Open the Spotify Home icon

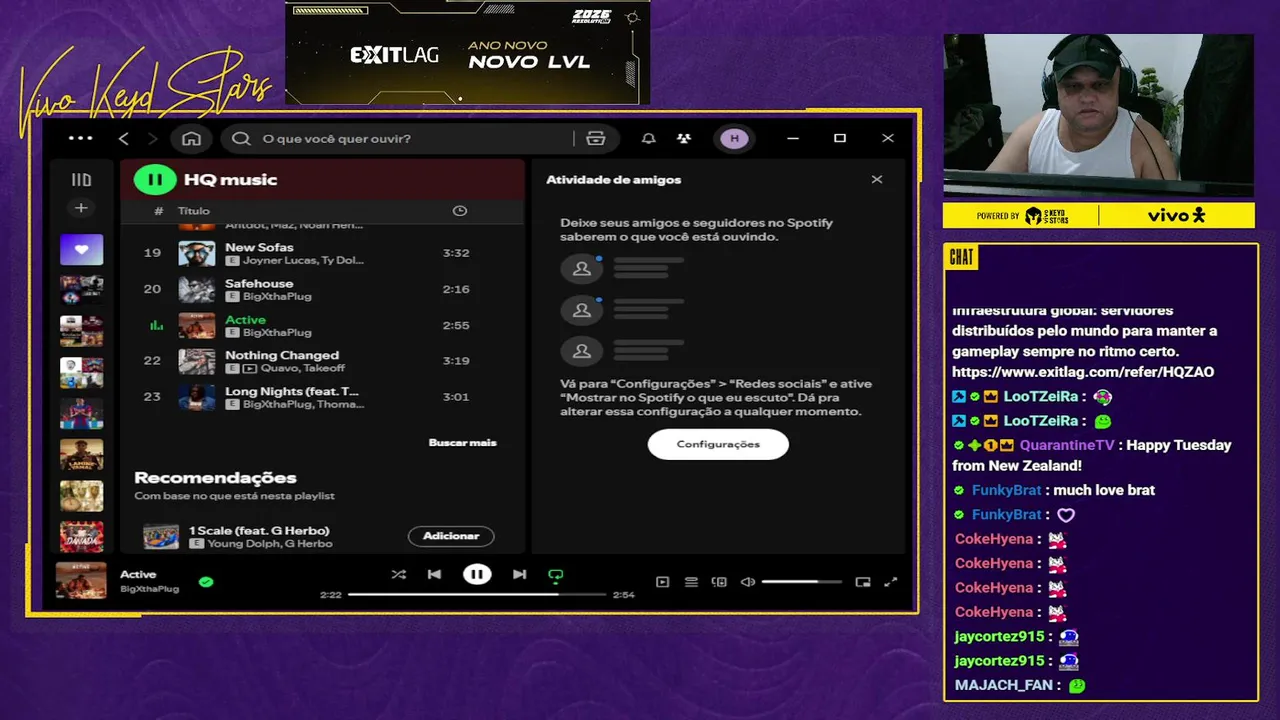[191, 138]
